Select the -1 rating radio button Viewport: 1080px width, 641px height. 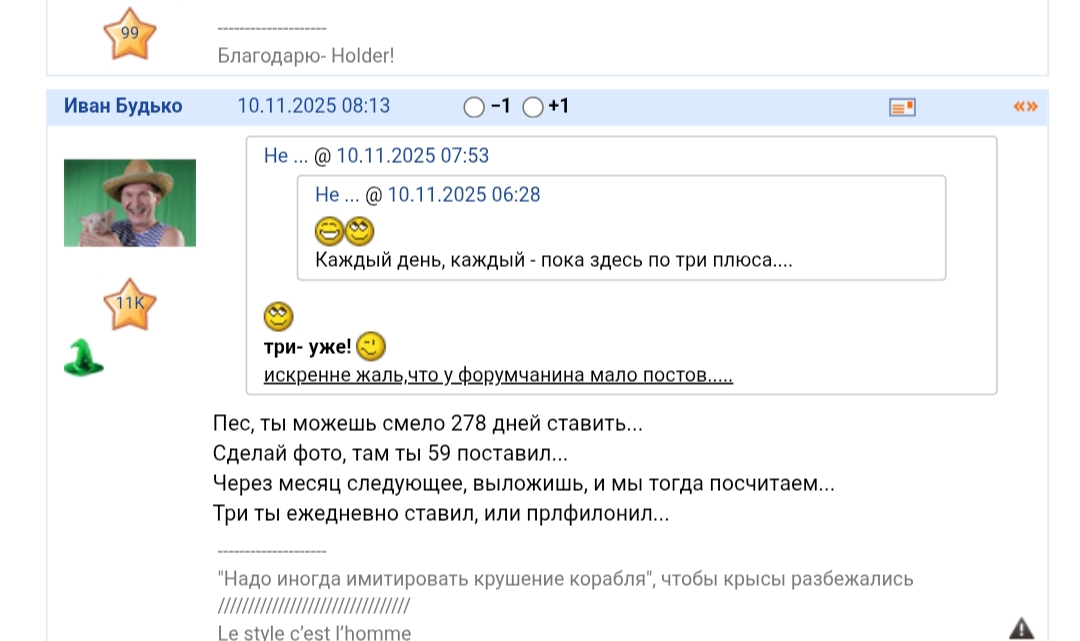pyautogui.click(x=474, y=107)
